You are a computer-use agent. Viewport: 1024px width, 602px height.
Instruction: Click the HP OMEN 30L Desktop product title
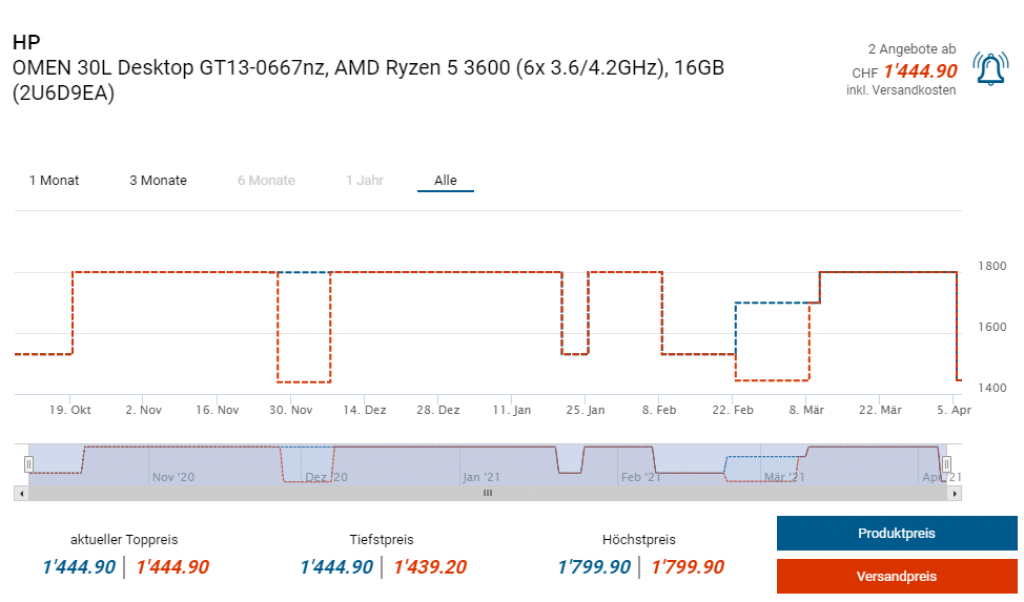pyautogui.click(x=368, y=68)
